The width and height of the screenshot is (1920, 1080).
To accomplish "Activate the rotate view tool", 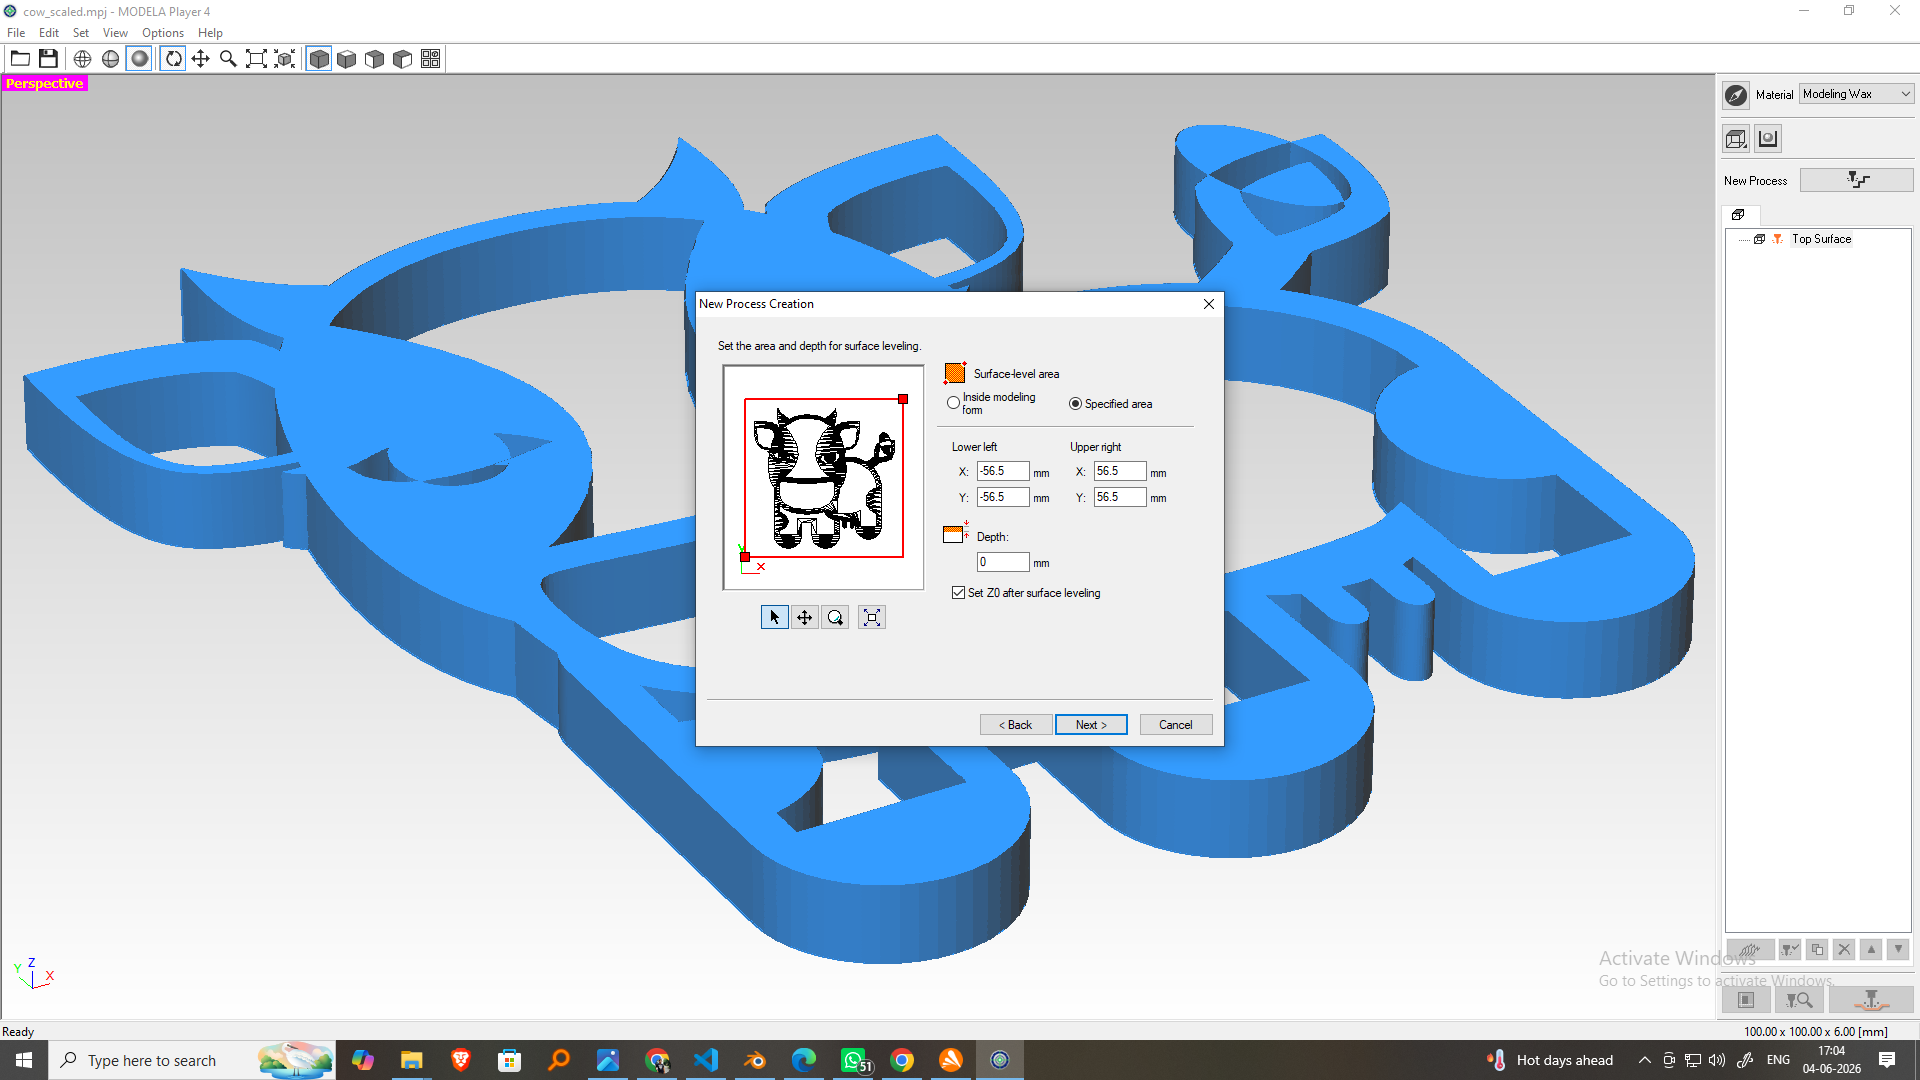I will pyautogui.click(x=173, y=59).
